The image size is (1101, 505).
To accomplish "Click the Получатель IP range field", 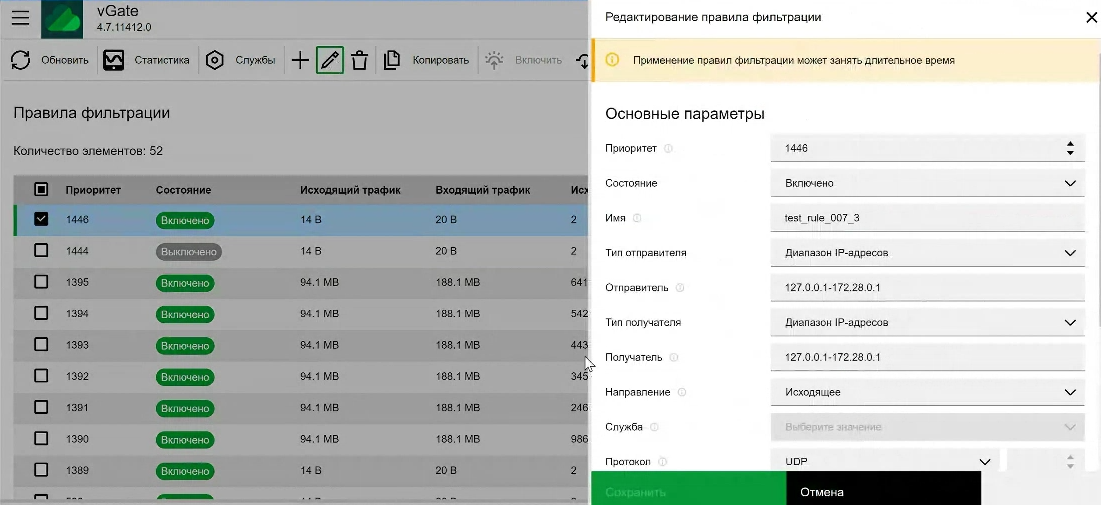I will 927,357.
